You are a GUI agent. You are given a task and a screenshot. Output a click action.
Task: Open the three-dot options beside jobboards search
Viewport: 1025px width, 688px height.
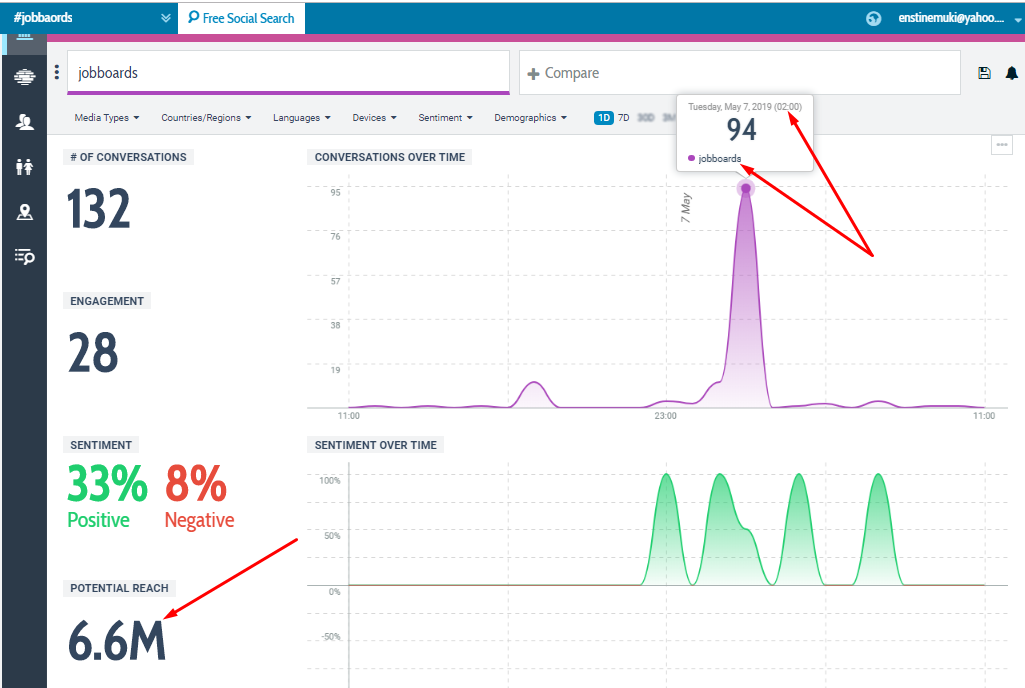57,72
